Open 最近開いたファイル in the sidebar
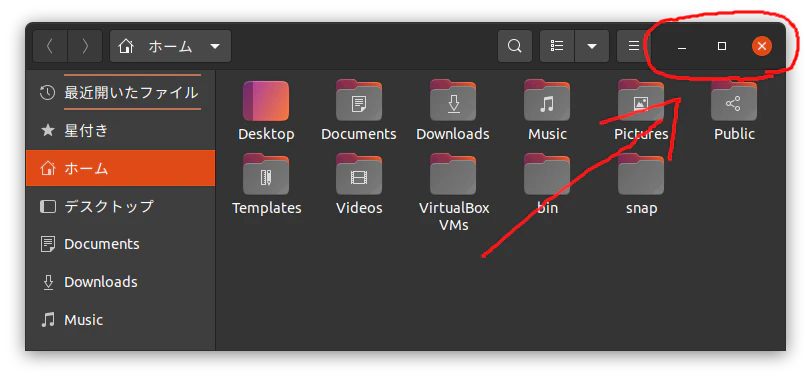This screenshot has height=379, width=811. point(121,93)
